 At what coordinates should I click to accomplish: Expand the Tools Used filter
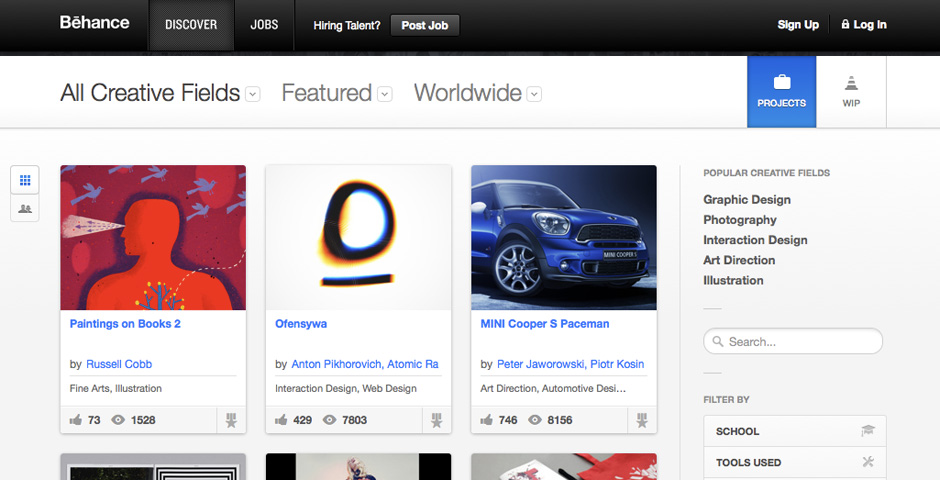(794, 462)
